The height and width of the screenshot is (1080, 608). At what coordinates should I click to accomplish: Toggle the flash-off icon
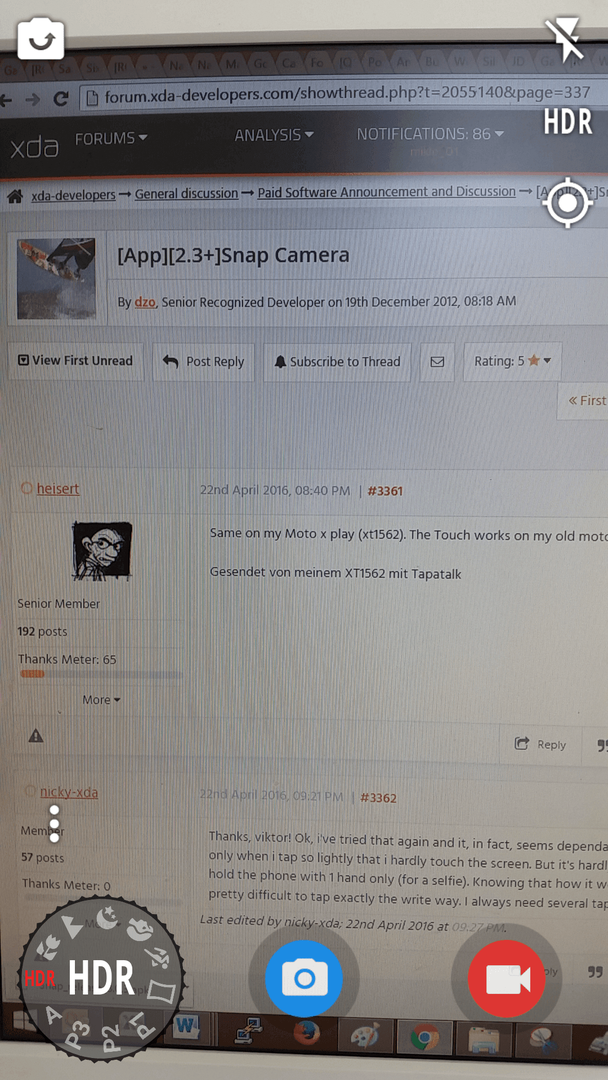click(x=564, y=41)
